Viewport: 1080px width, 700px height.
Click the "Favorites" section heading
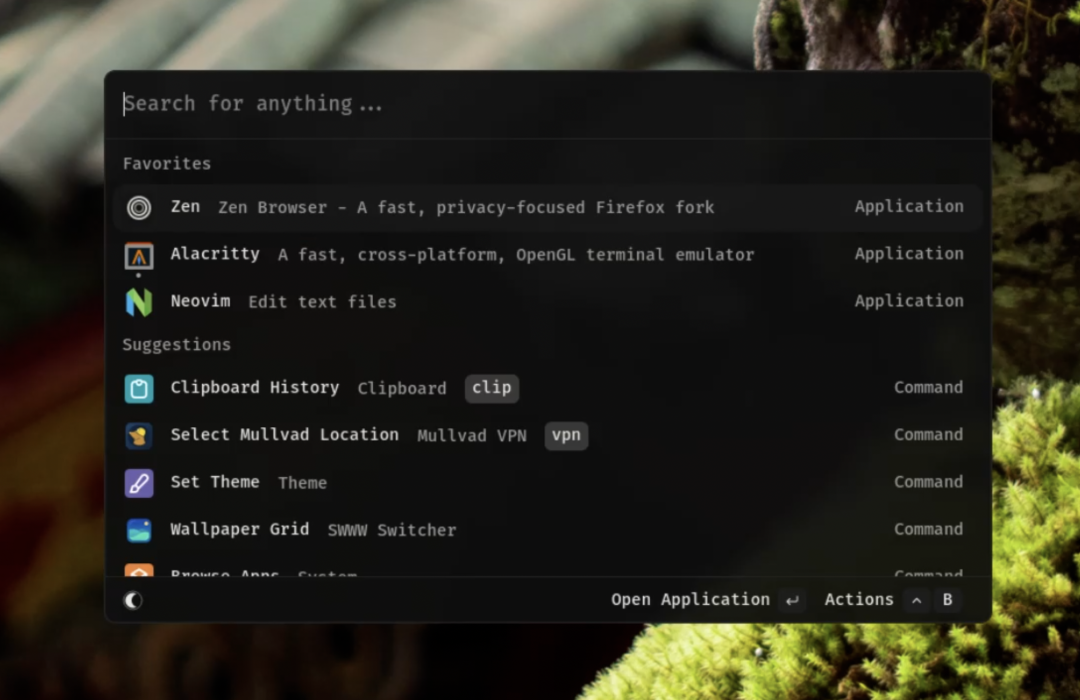[x=167, y=164]
